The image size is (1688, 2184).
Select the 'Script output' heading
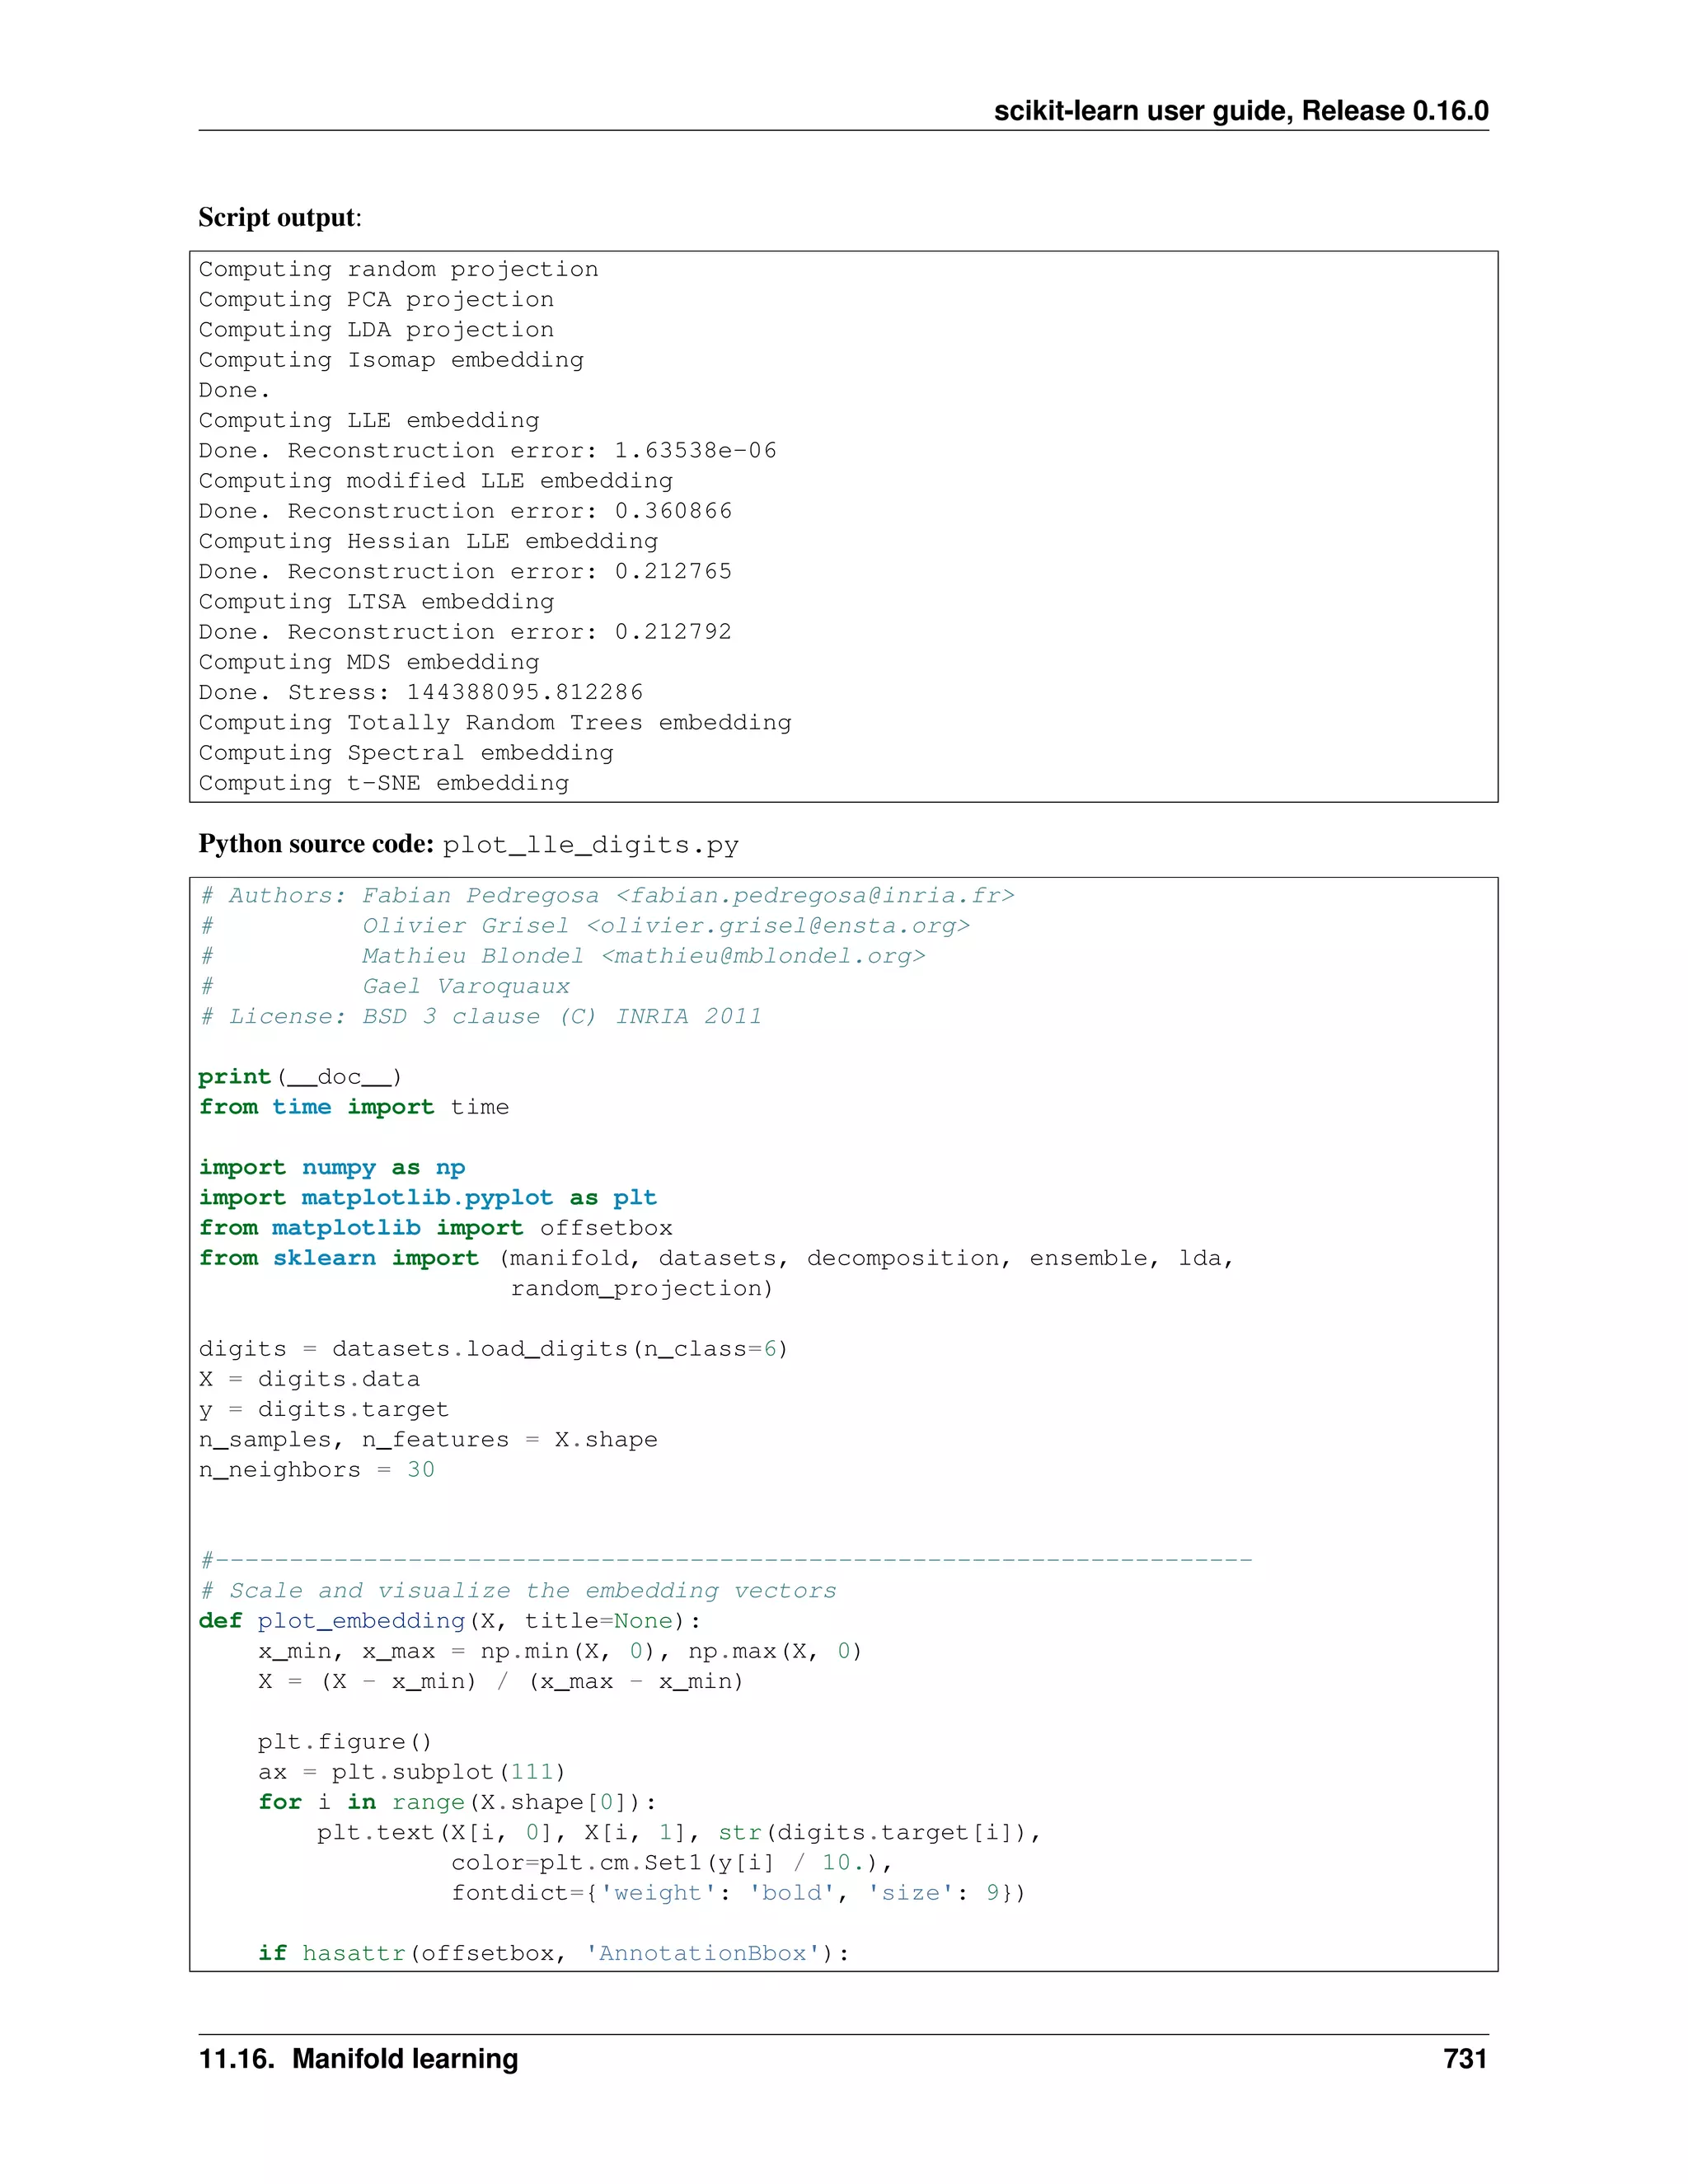pos(278,217)
